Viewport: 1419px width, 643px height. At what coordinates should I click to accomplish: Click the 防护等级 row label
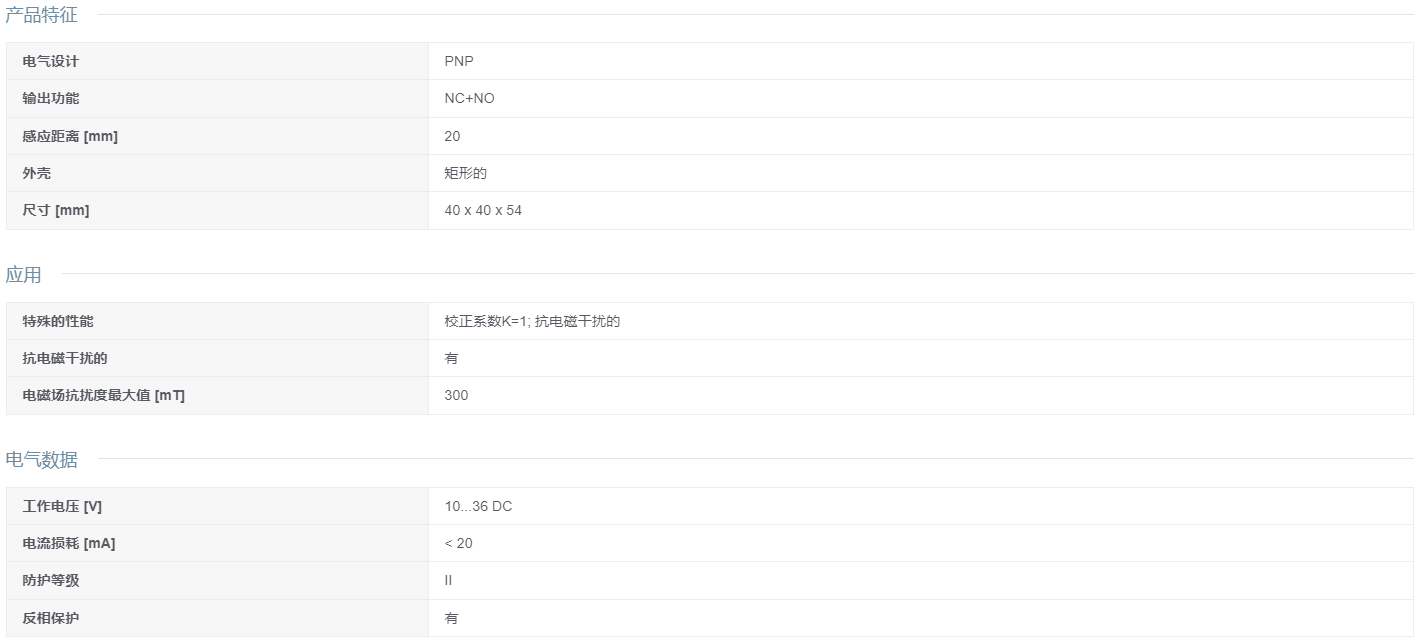click(51, 580)
